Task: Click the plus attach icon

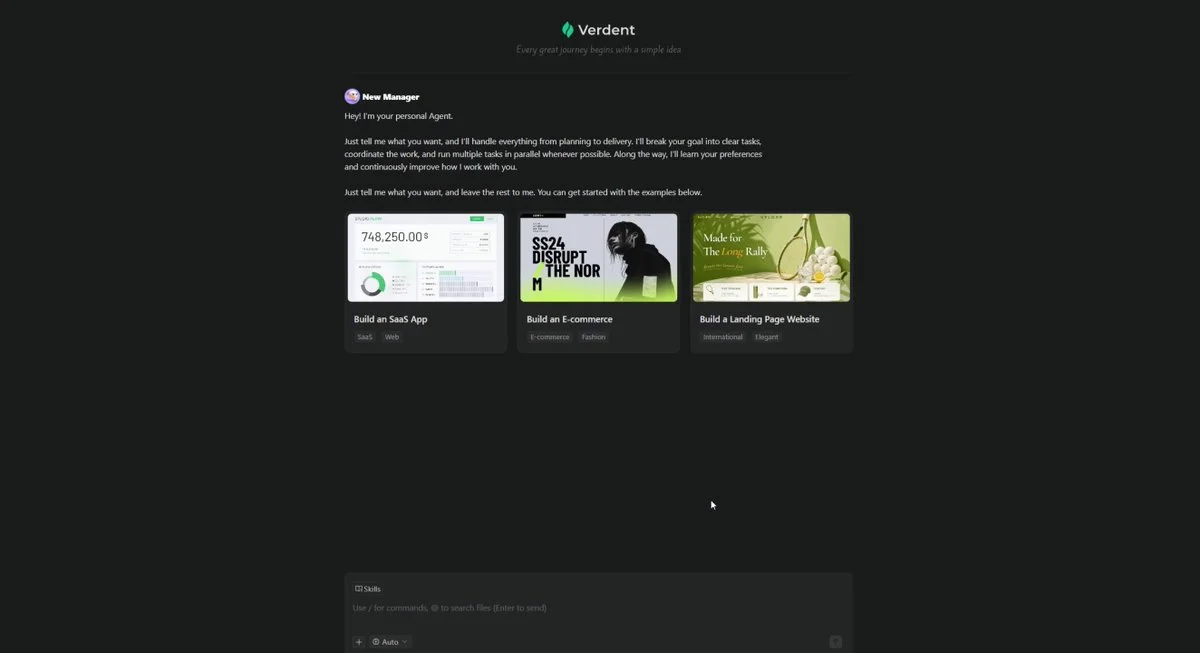Action: click(x=359, y=642)
